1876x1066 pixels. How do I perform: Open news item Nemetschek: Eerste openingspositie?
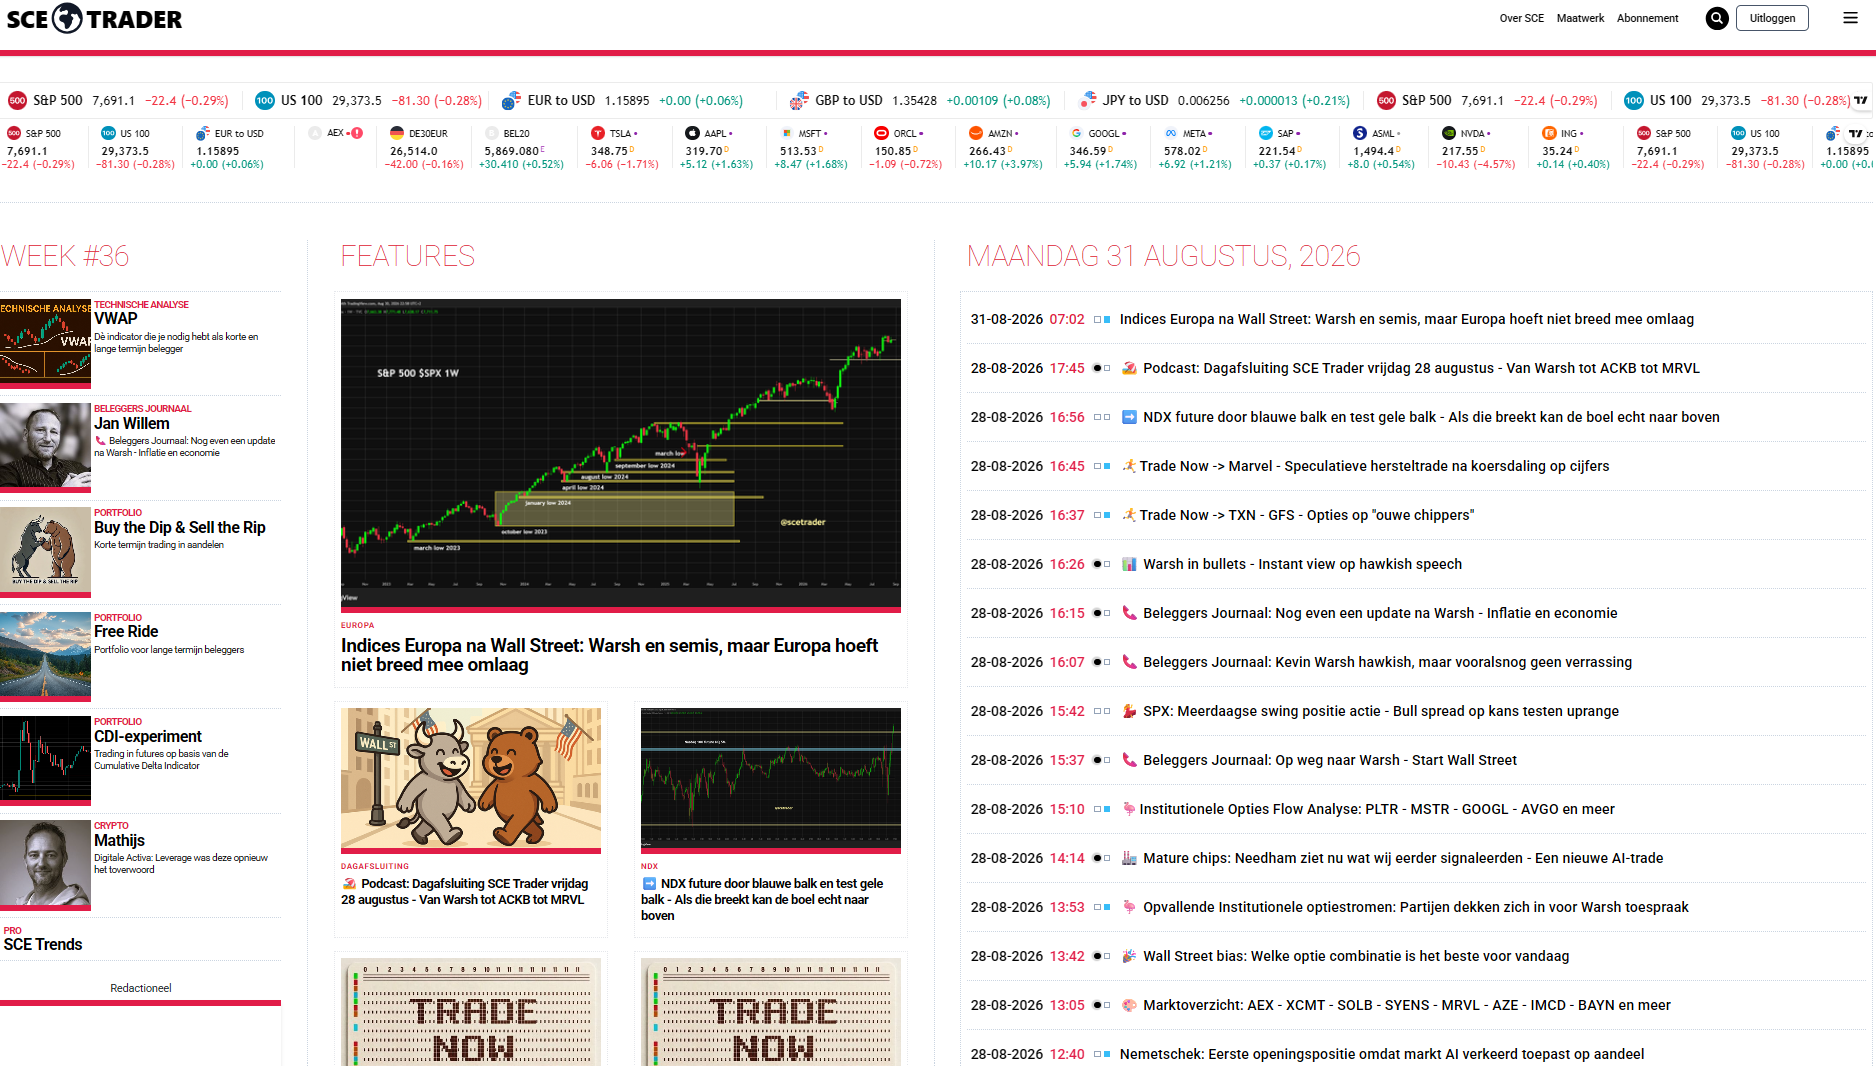coord(1382,1054)
